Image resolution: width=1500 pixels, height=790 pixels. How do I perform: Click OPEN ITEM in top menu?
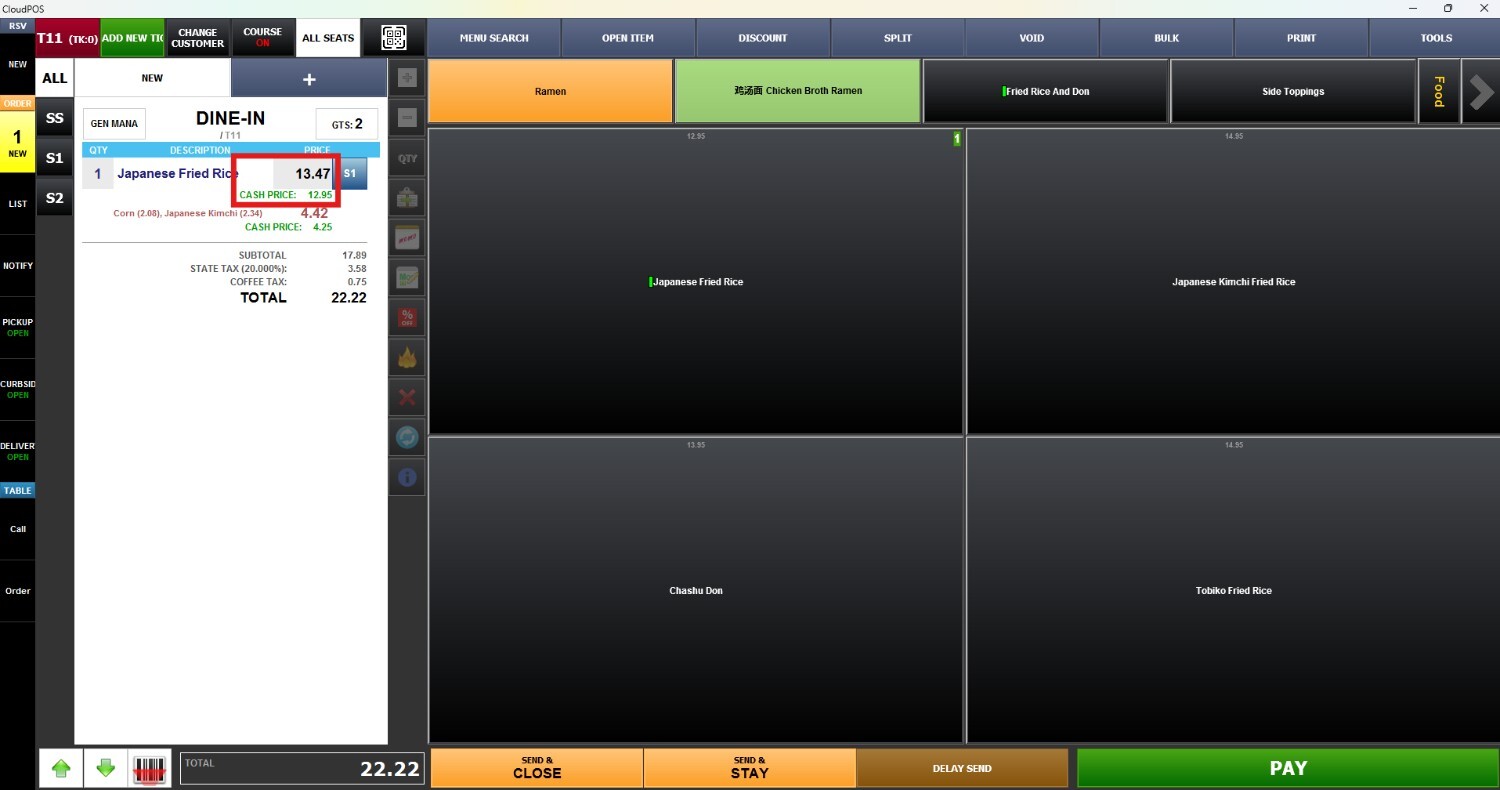coord(628,38)
